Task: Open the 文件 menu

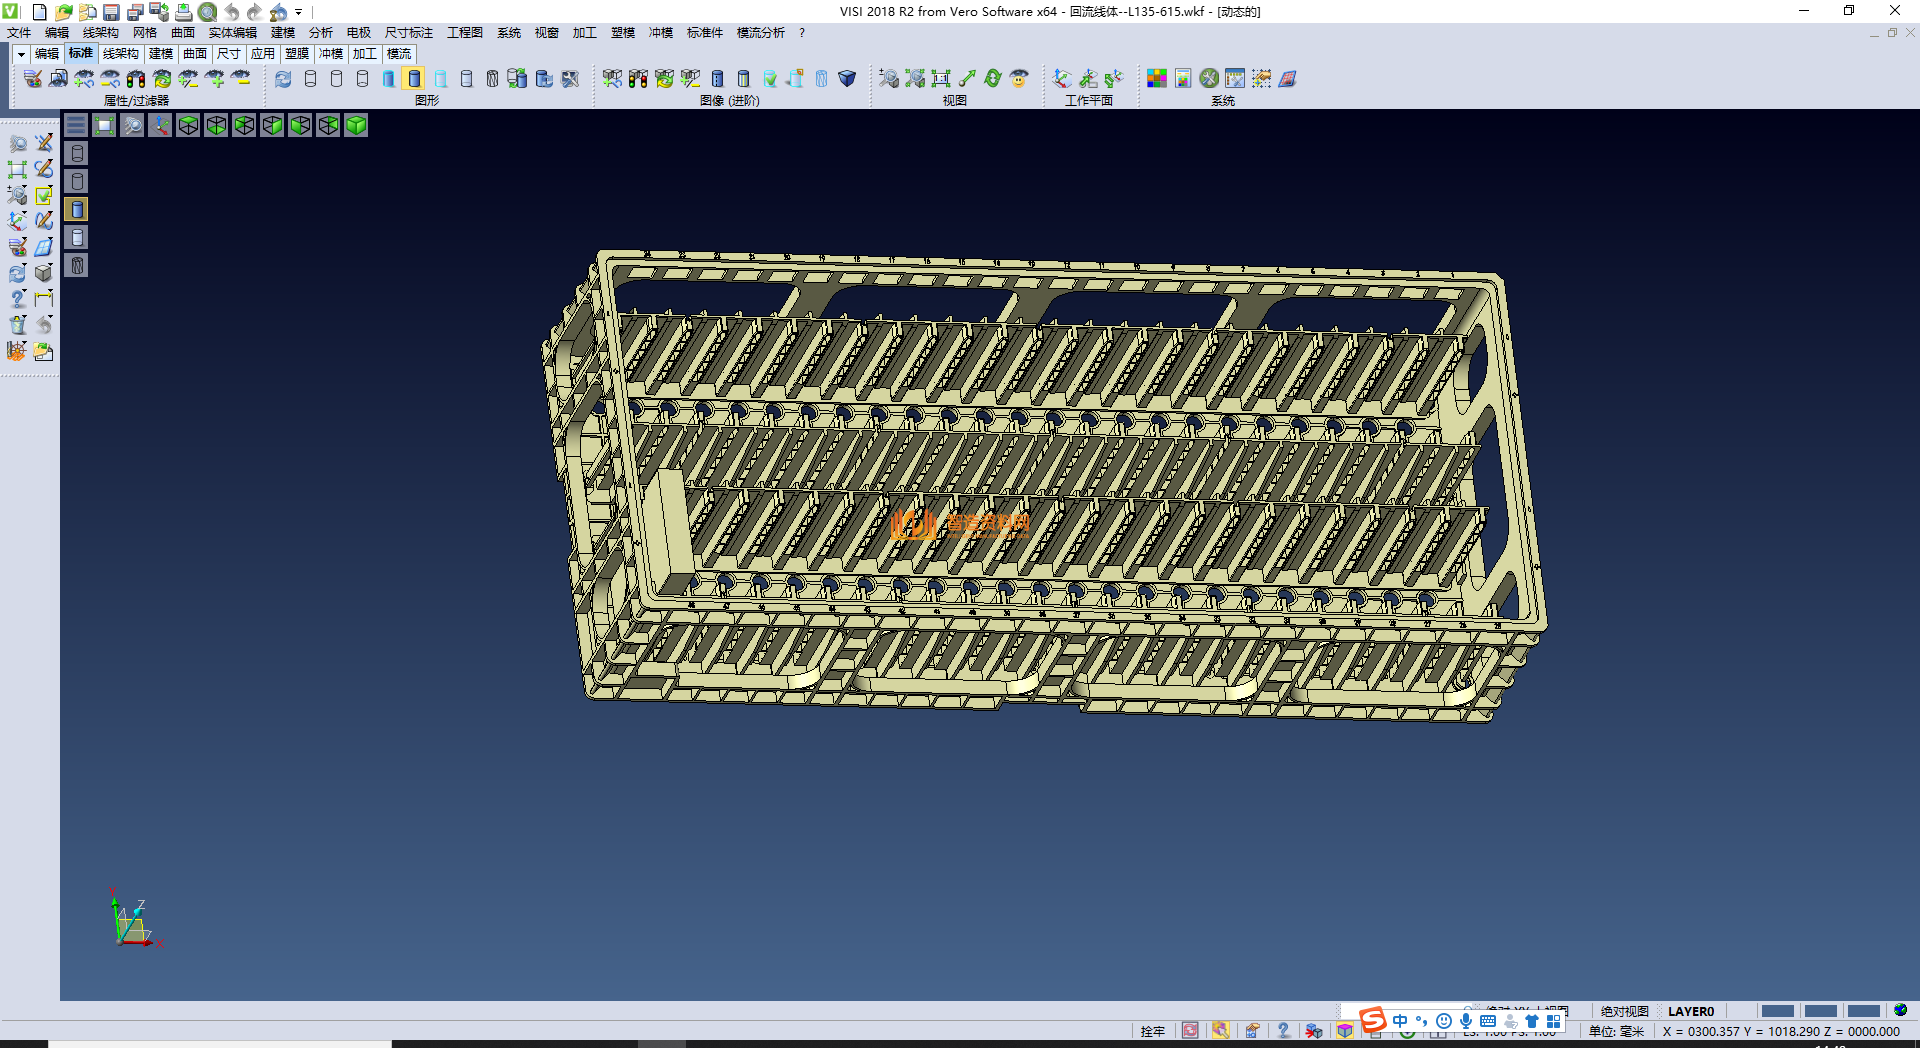Action: [x=19, y=33]
